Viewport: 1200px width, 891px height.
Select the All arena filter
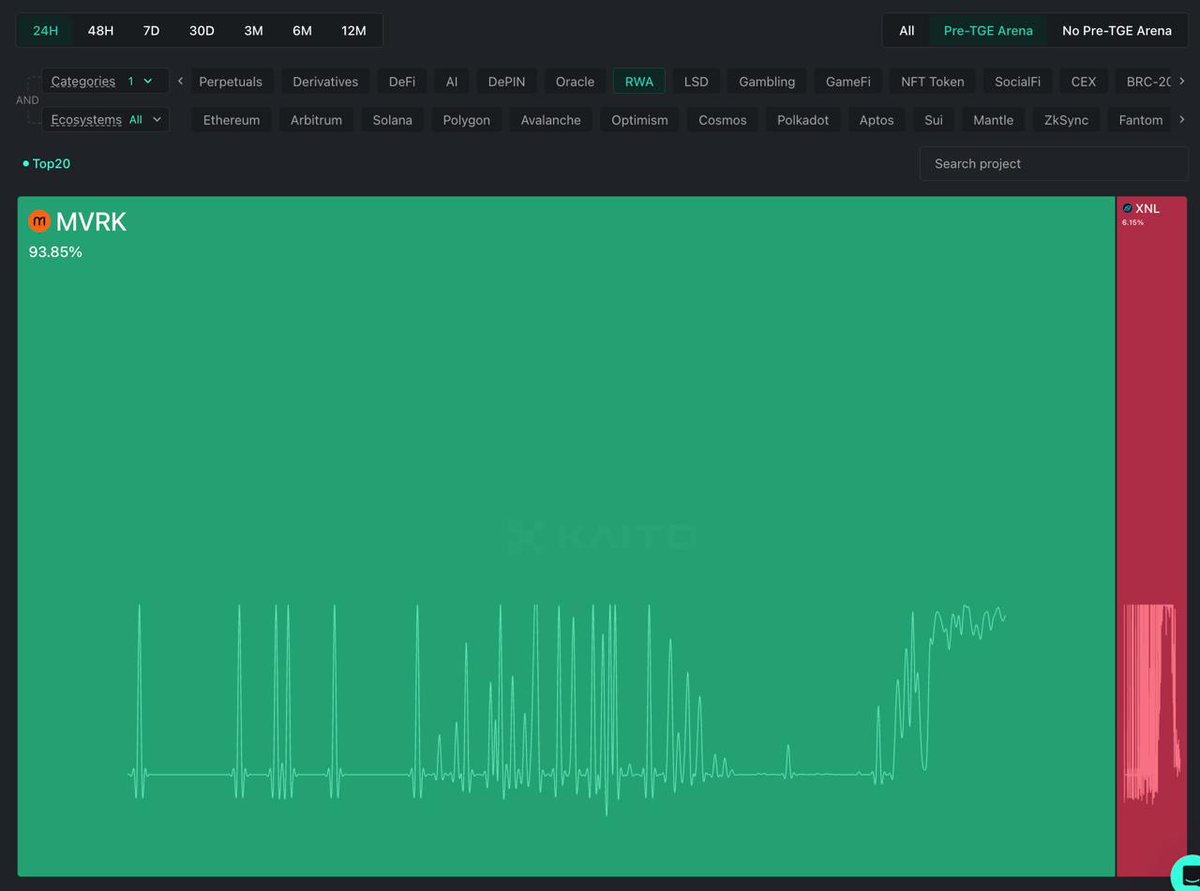click(906, 31)
